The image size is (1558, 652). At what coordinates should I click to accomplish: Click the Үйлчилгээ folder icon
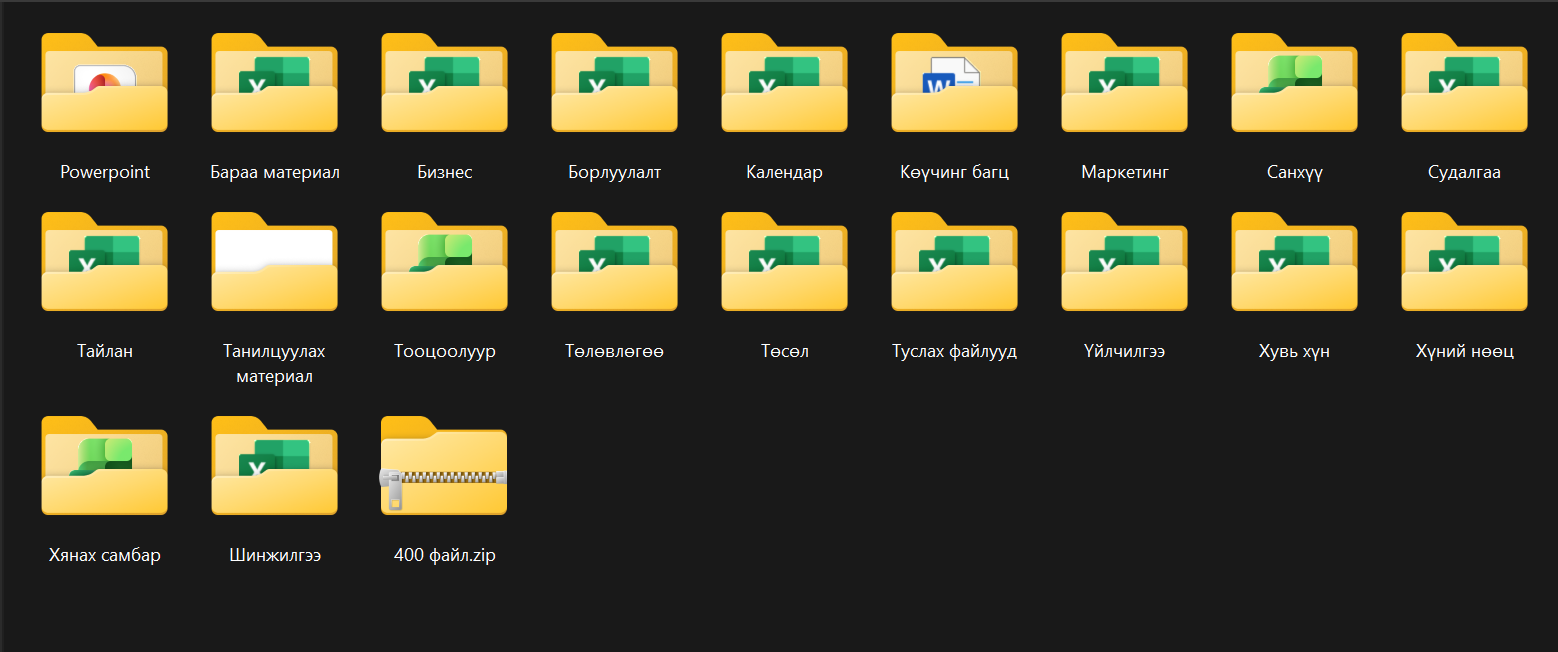click(1124, 263)
